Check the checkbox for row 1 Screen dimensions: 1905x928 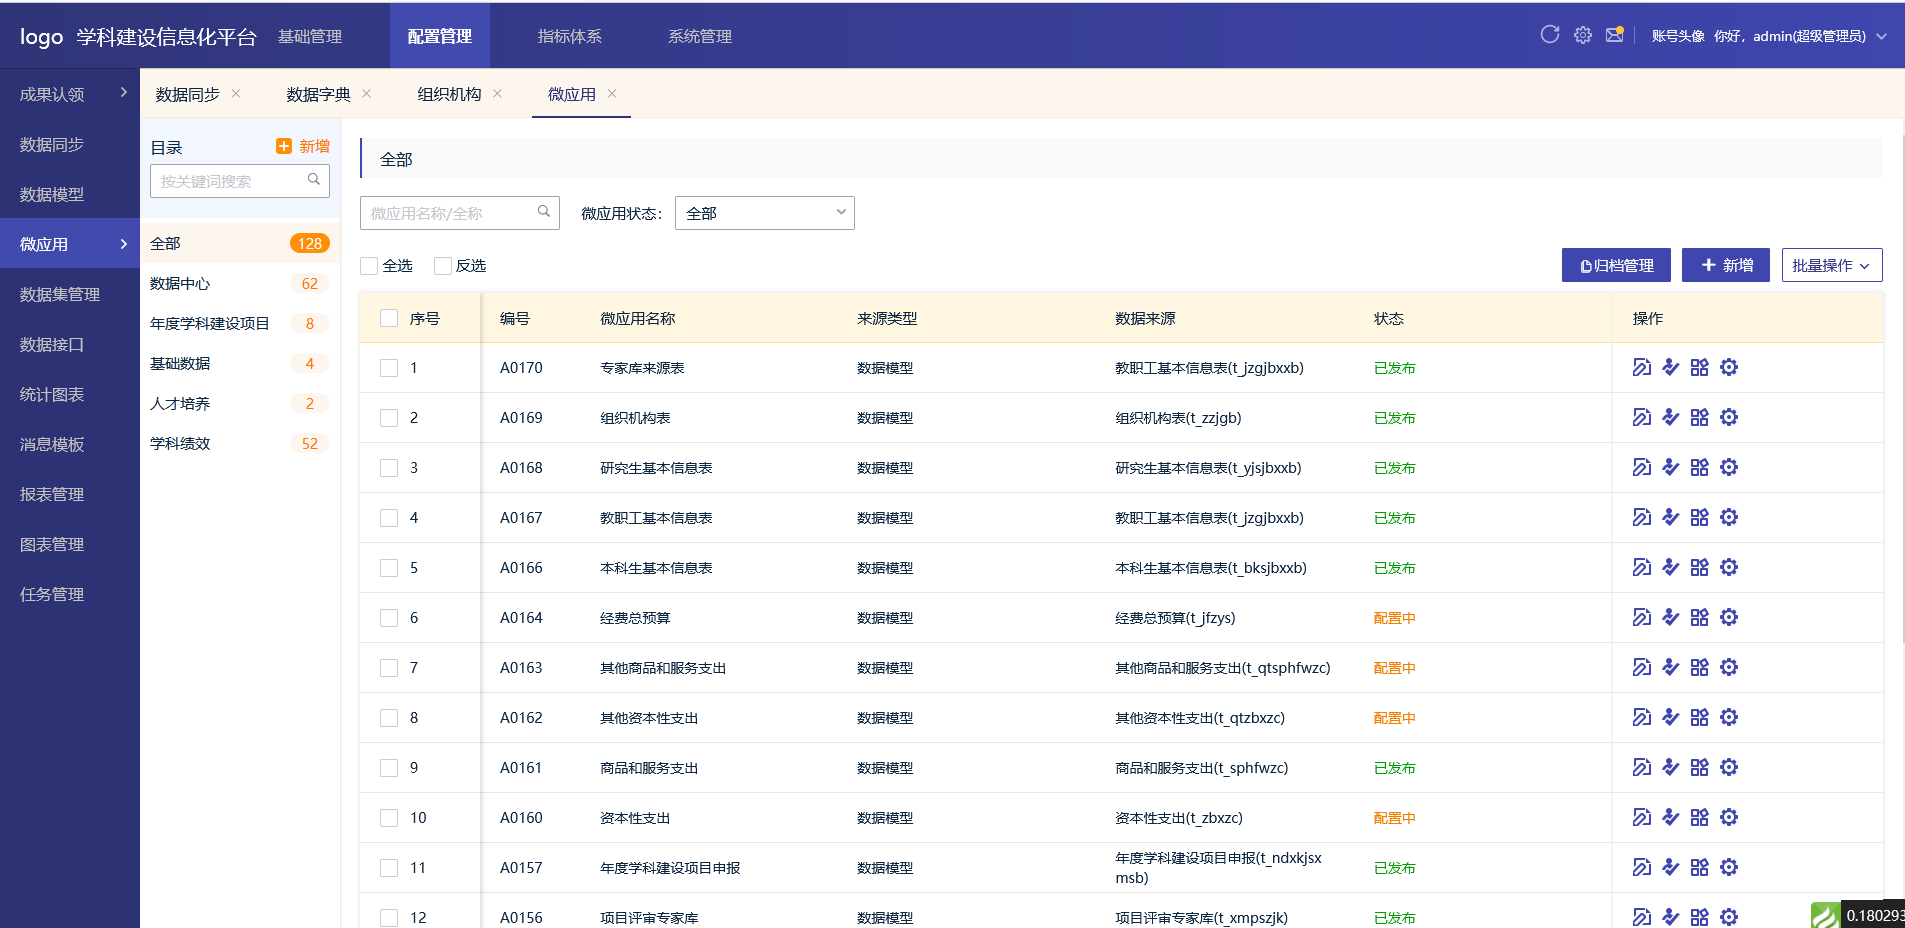click(389, 368)
